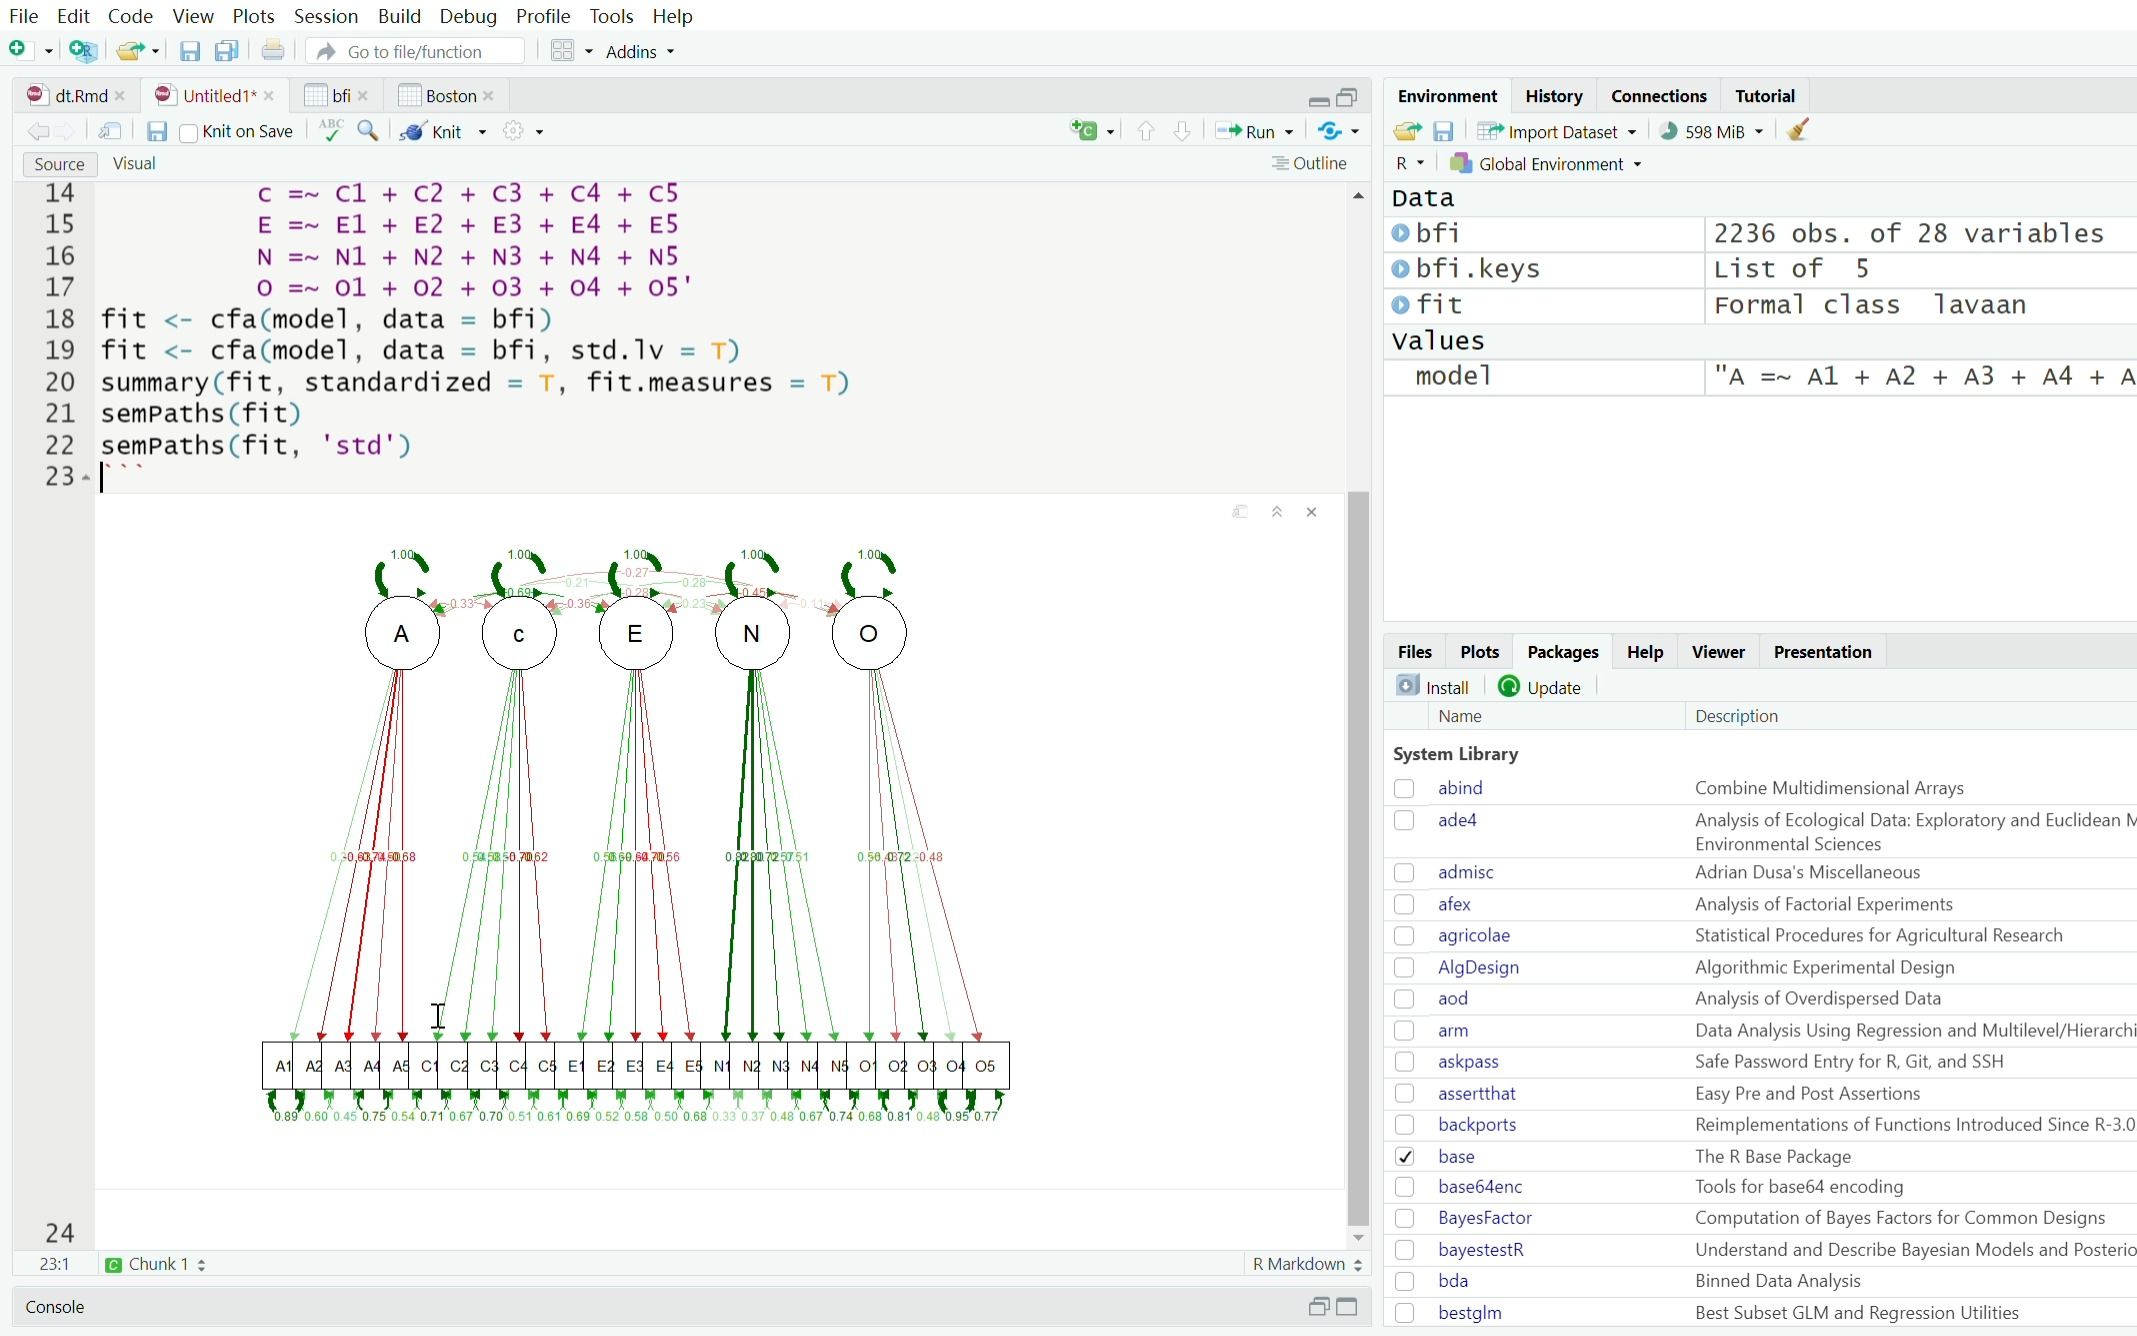Click the Open file icon in main toolbar
Viewport: 2137px width, 1336px height.
tap(129, 50)
